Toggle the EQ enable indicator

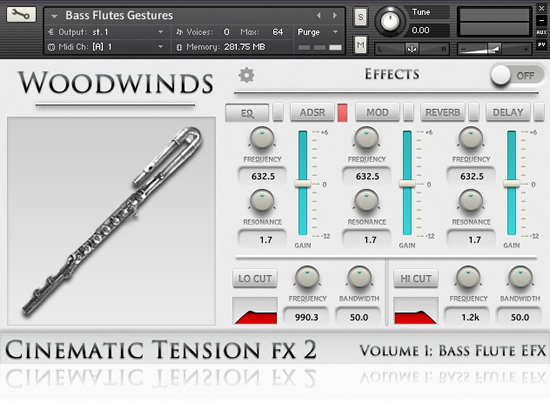click(x=278, y=112)
